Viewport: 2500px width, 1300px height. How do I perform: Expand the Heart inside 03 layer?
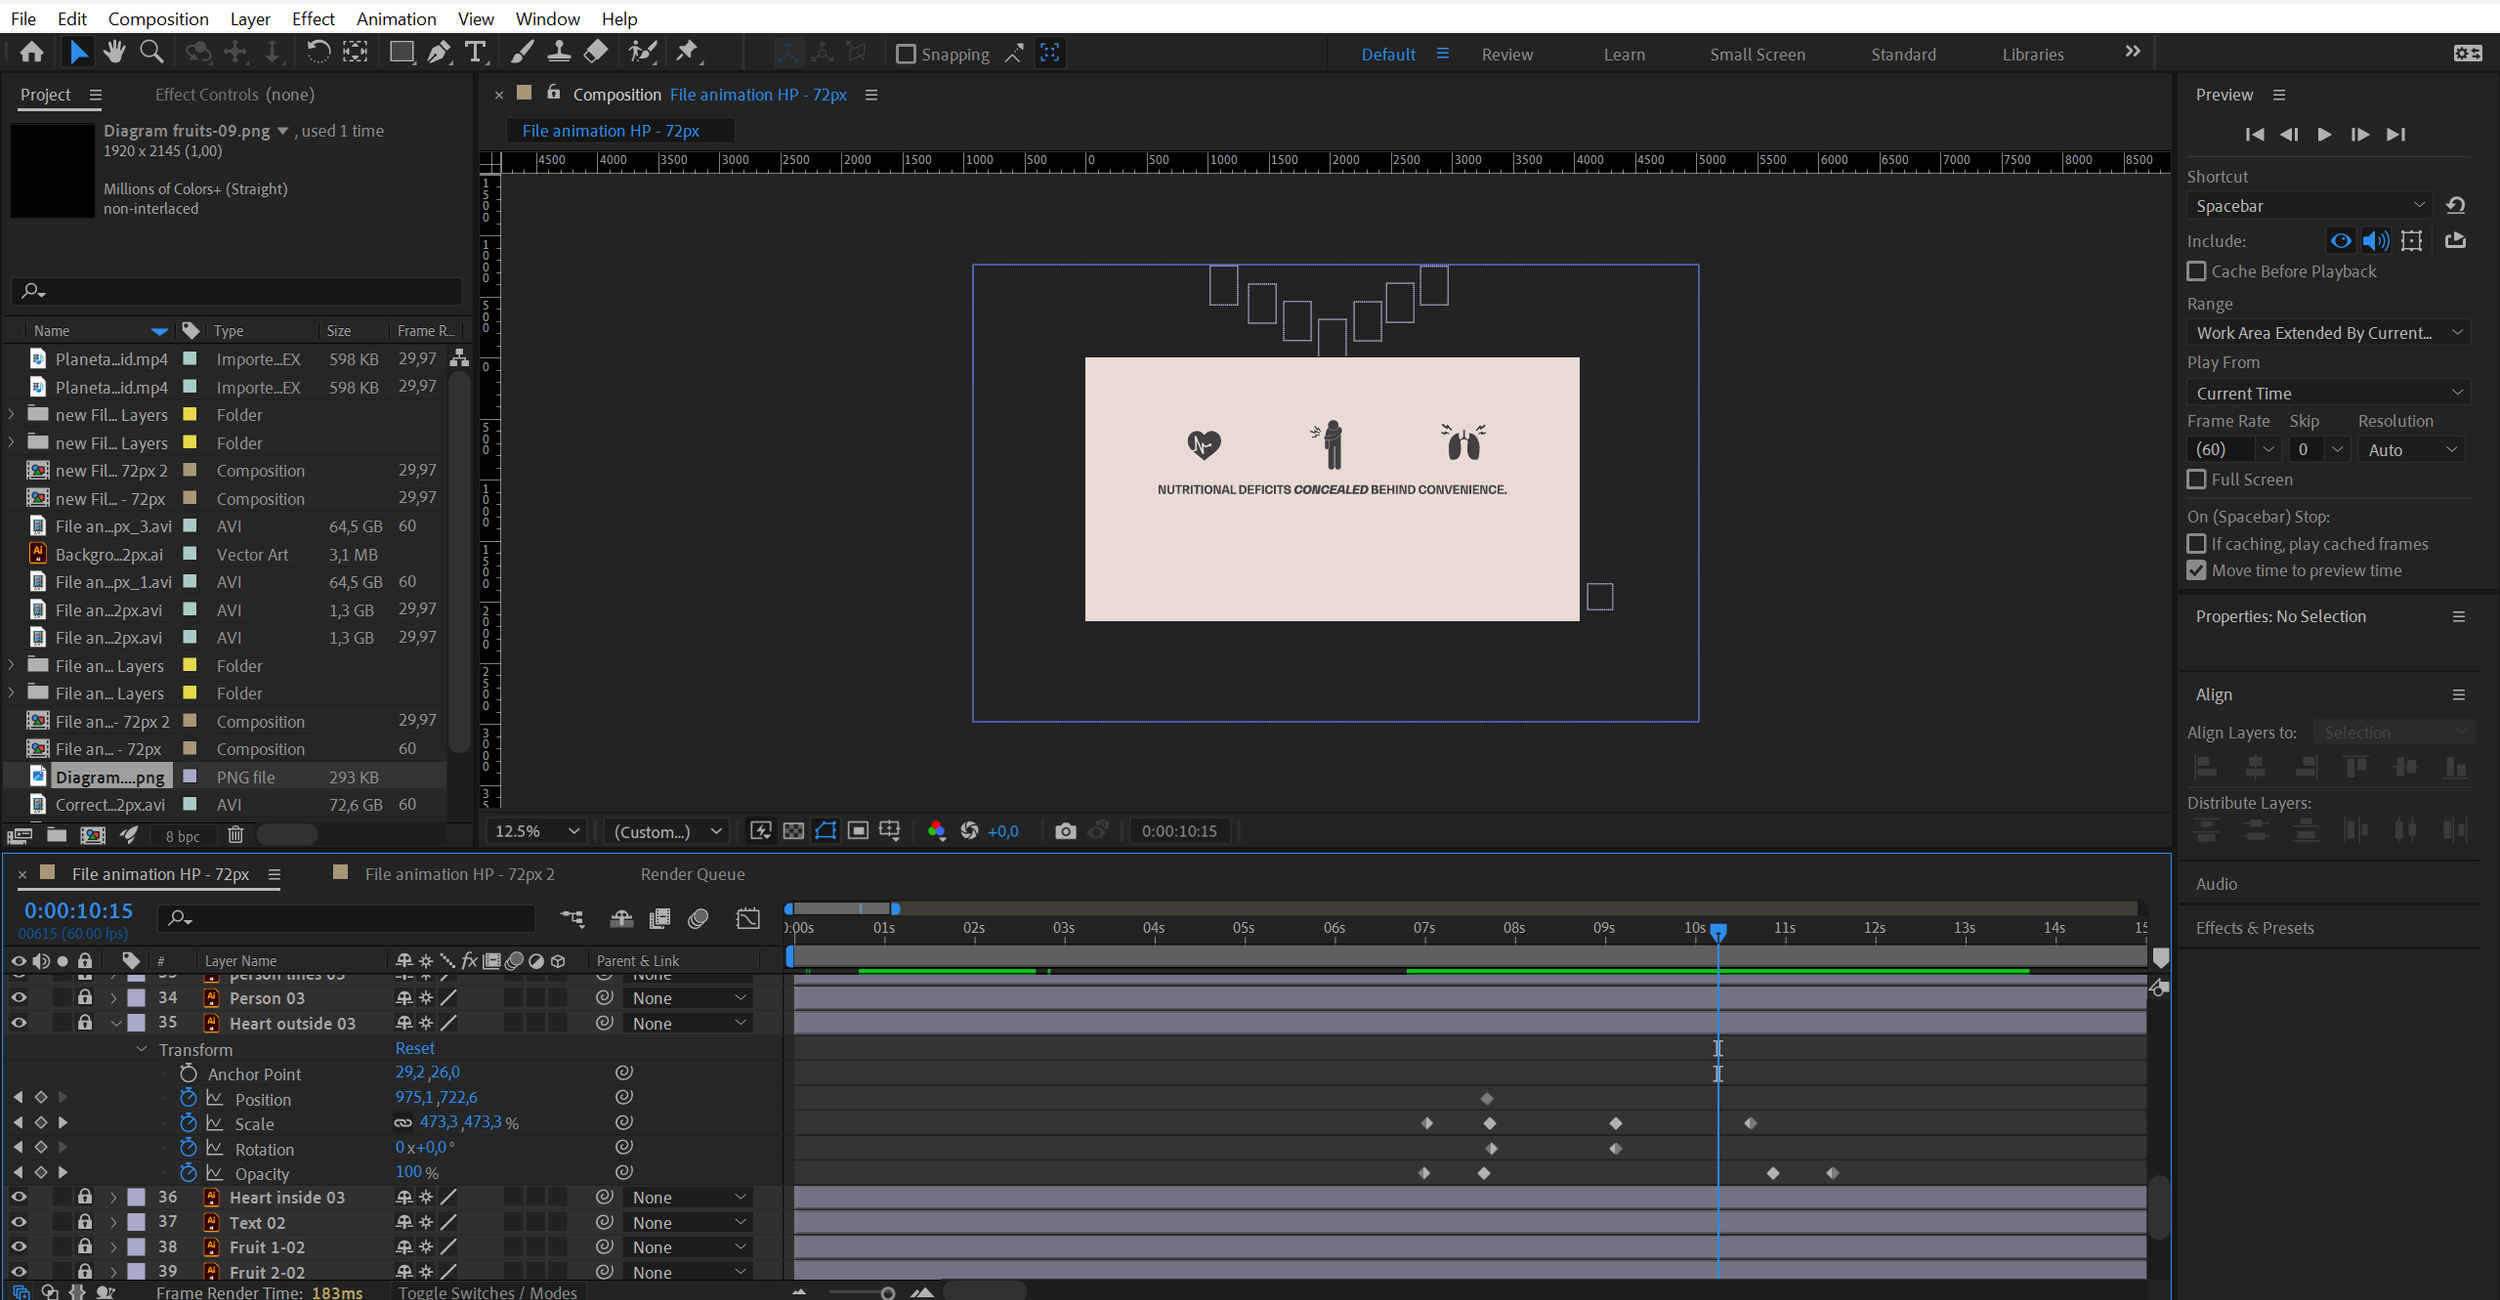(113, 1197)
